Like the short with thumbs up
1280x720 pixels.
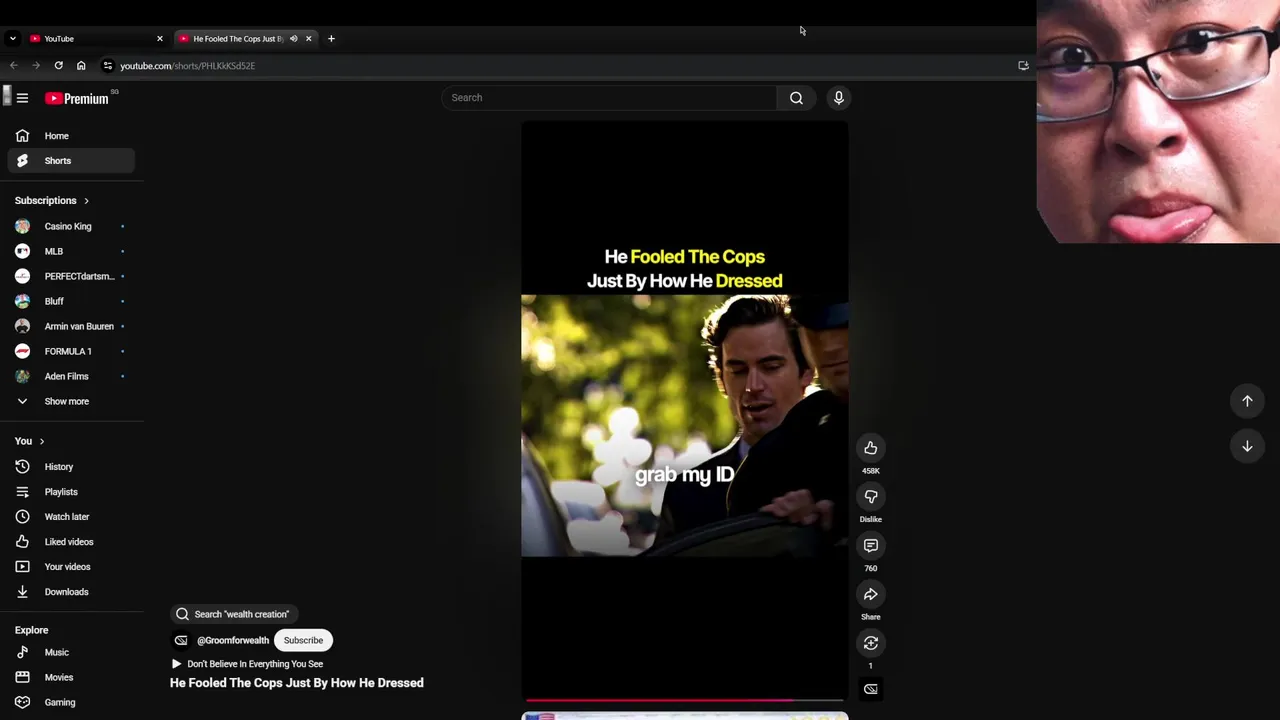[x=871, y=448]
